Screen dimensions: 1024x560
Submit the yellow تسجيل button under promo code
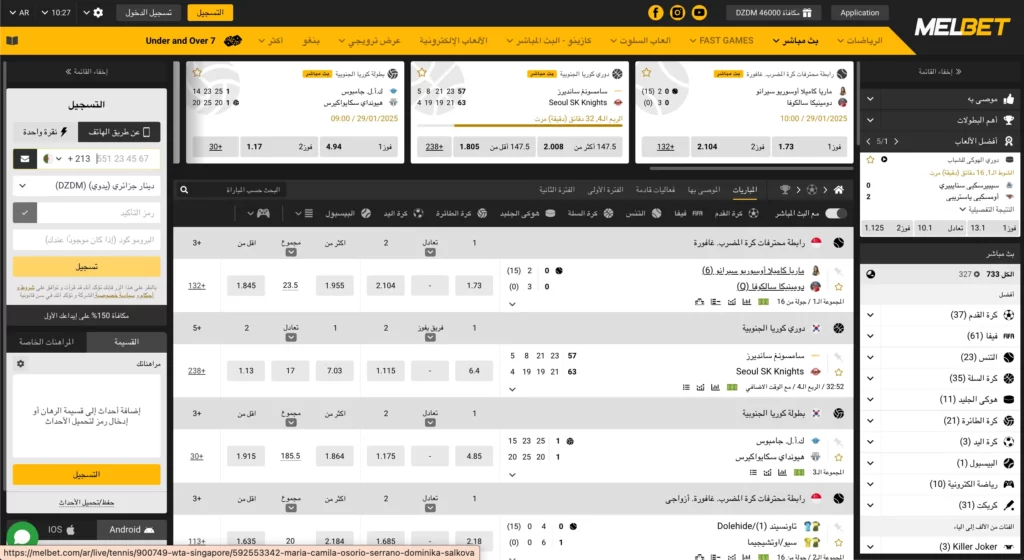tap(86, 266)
